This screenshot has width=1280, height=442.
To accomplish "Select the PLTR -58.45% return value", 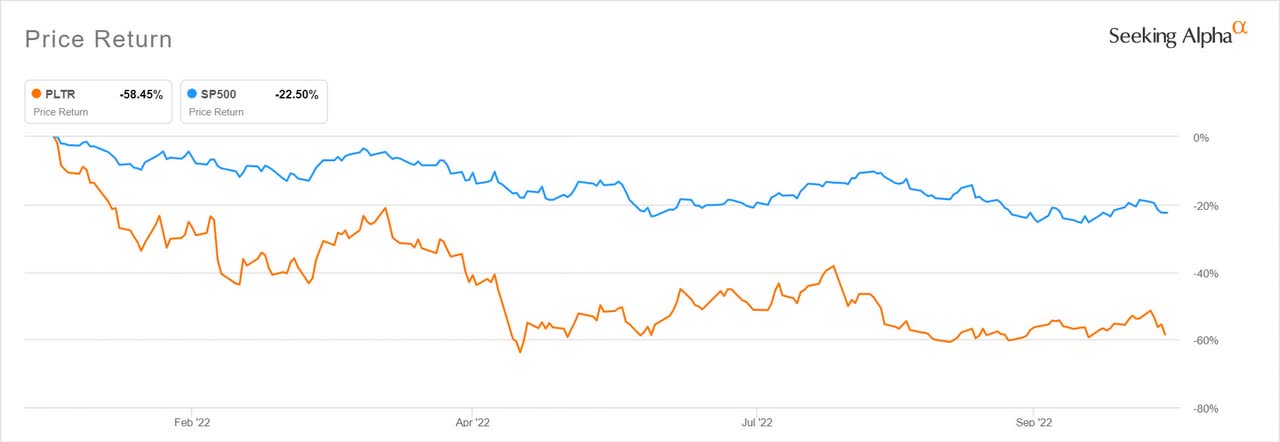I will pos(140,95).
